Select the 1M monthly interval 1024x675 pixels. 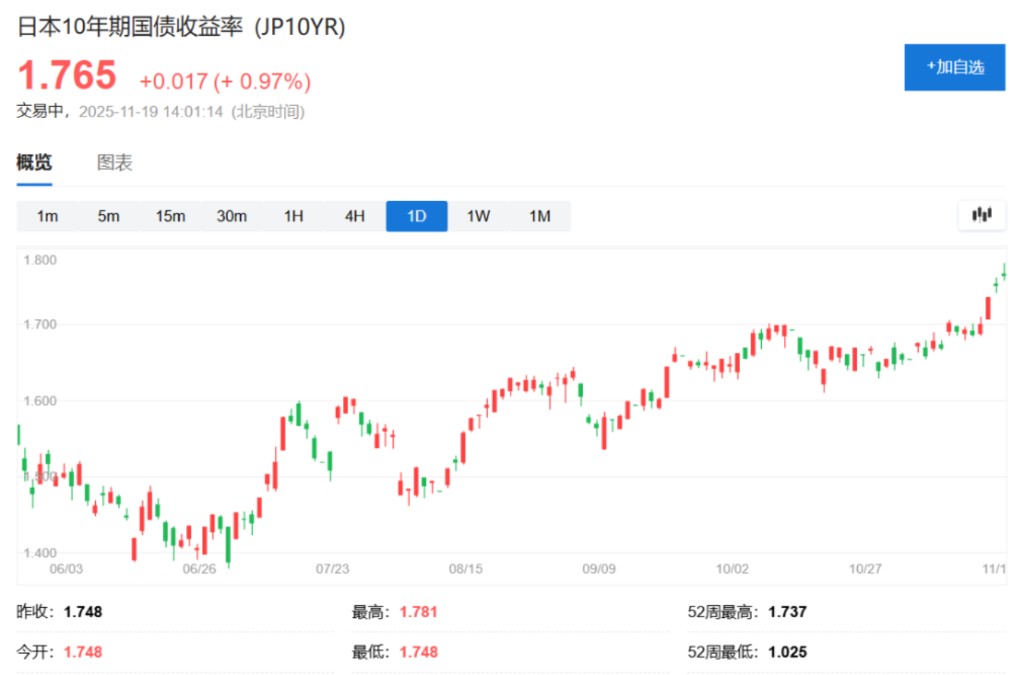[x=540, y=216]
